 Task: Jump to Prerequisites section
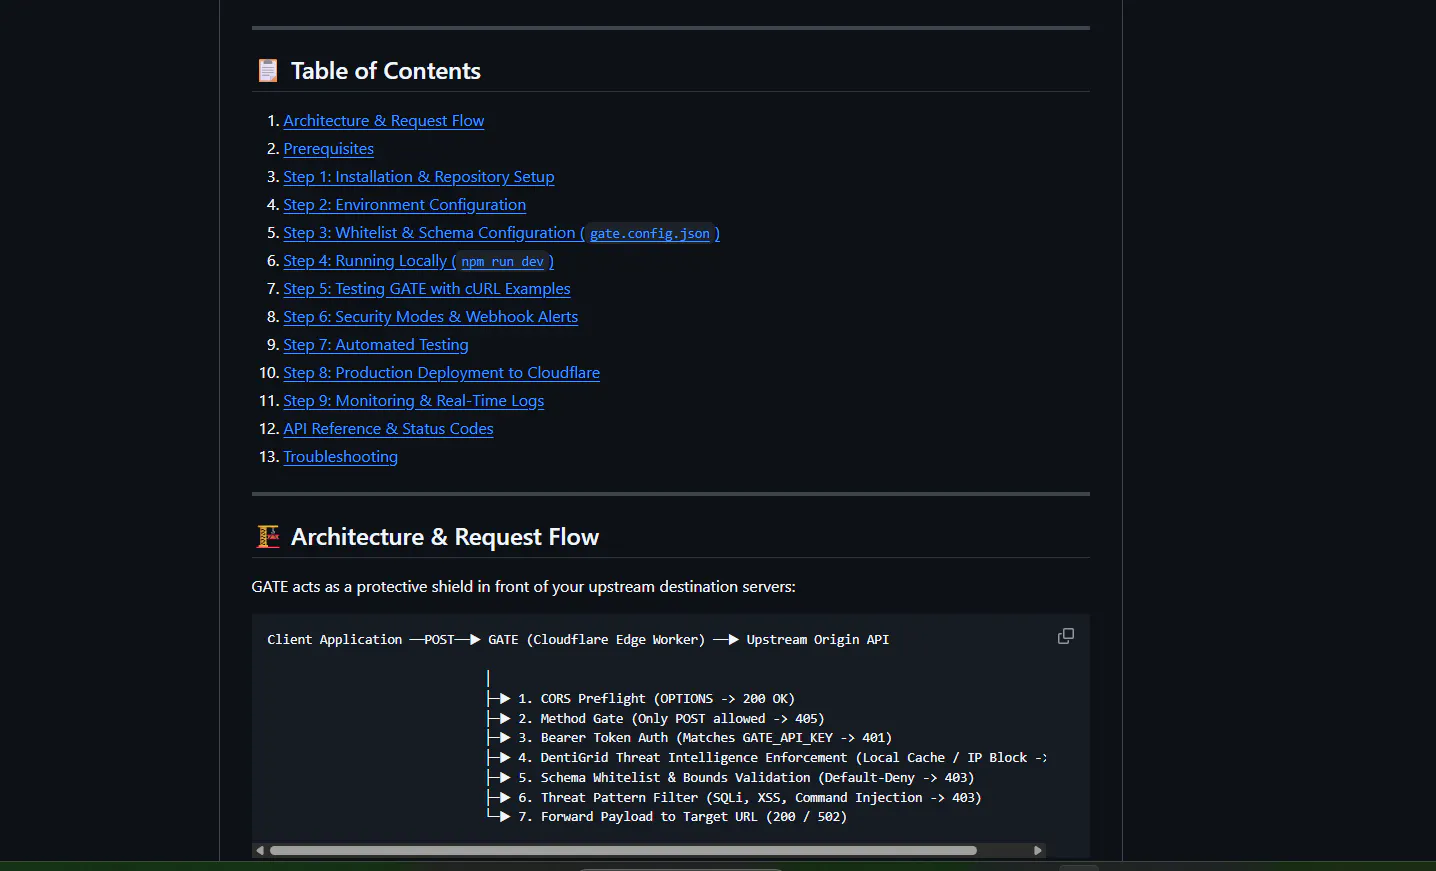328,148
